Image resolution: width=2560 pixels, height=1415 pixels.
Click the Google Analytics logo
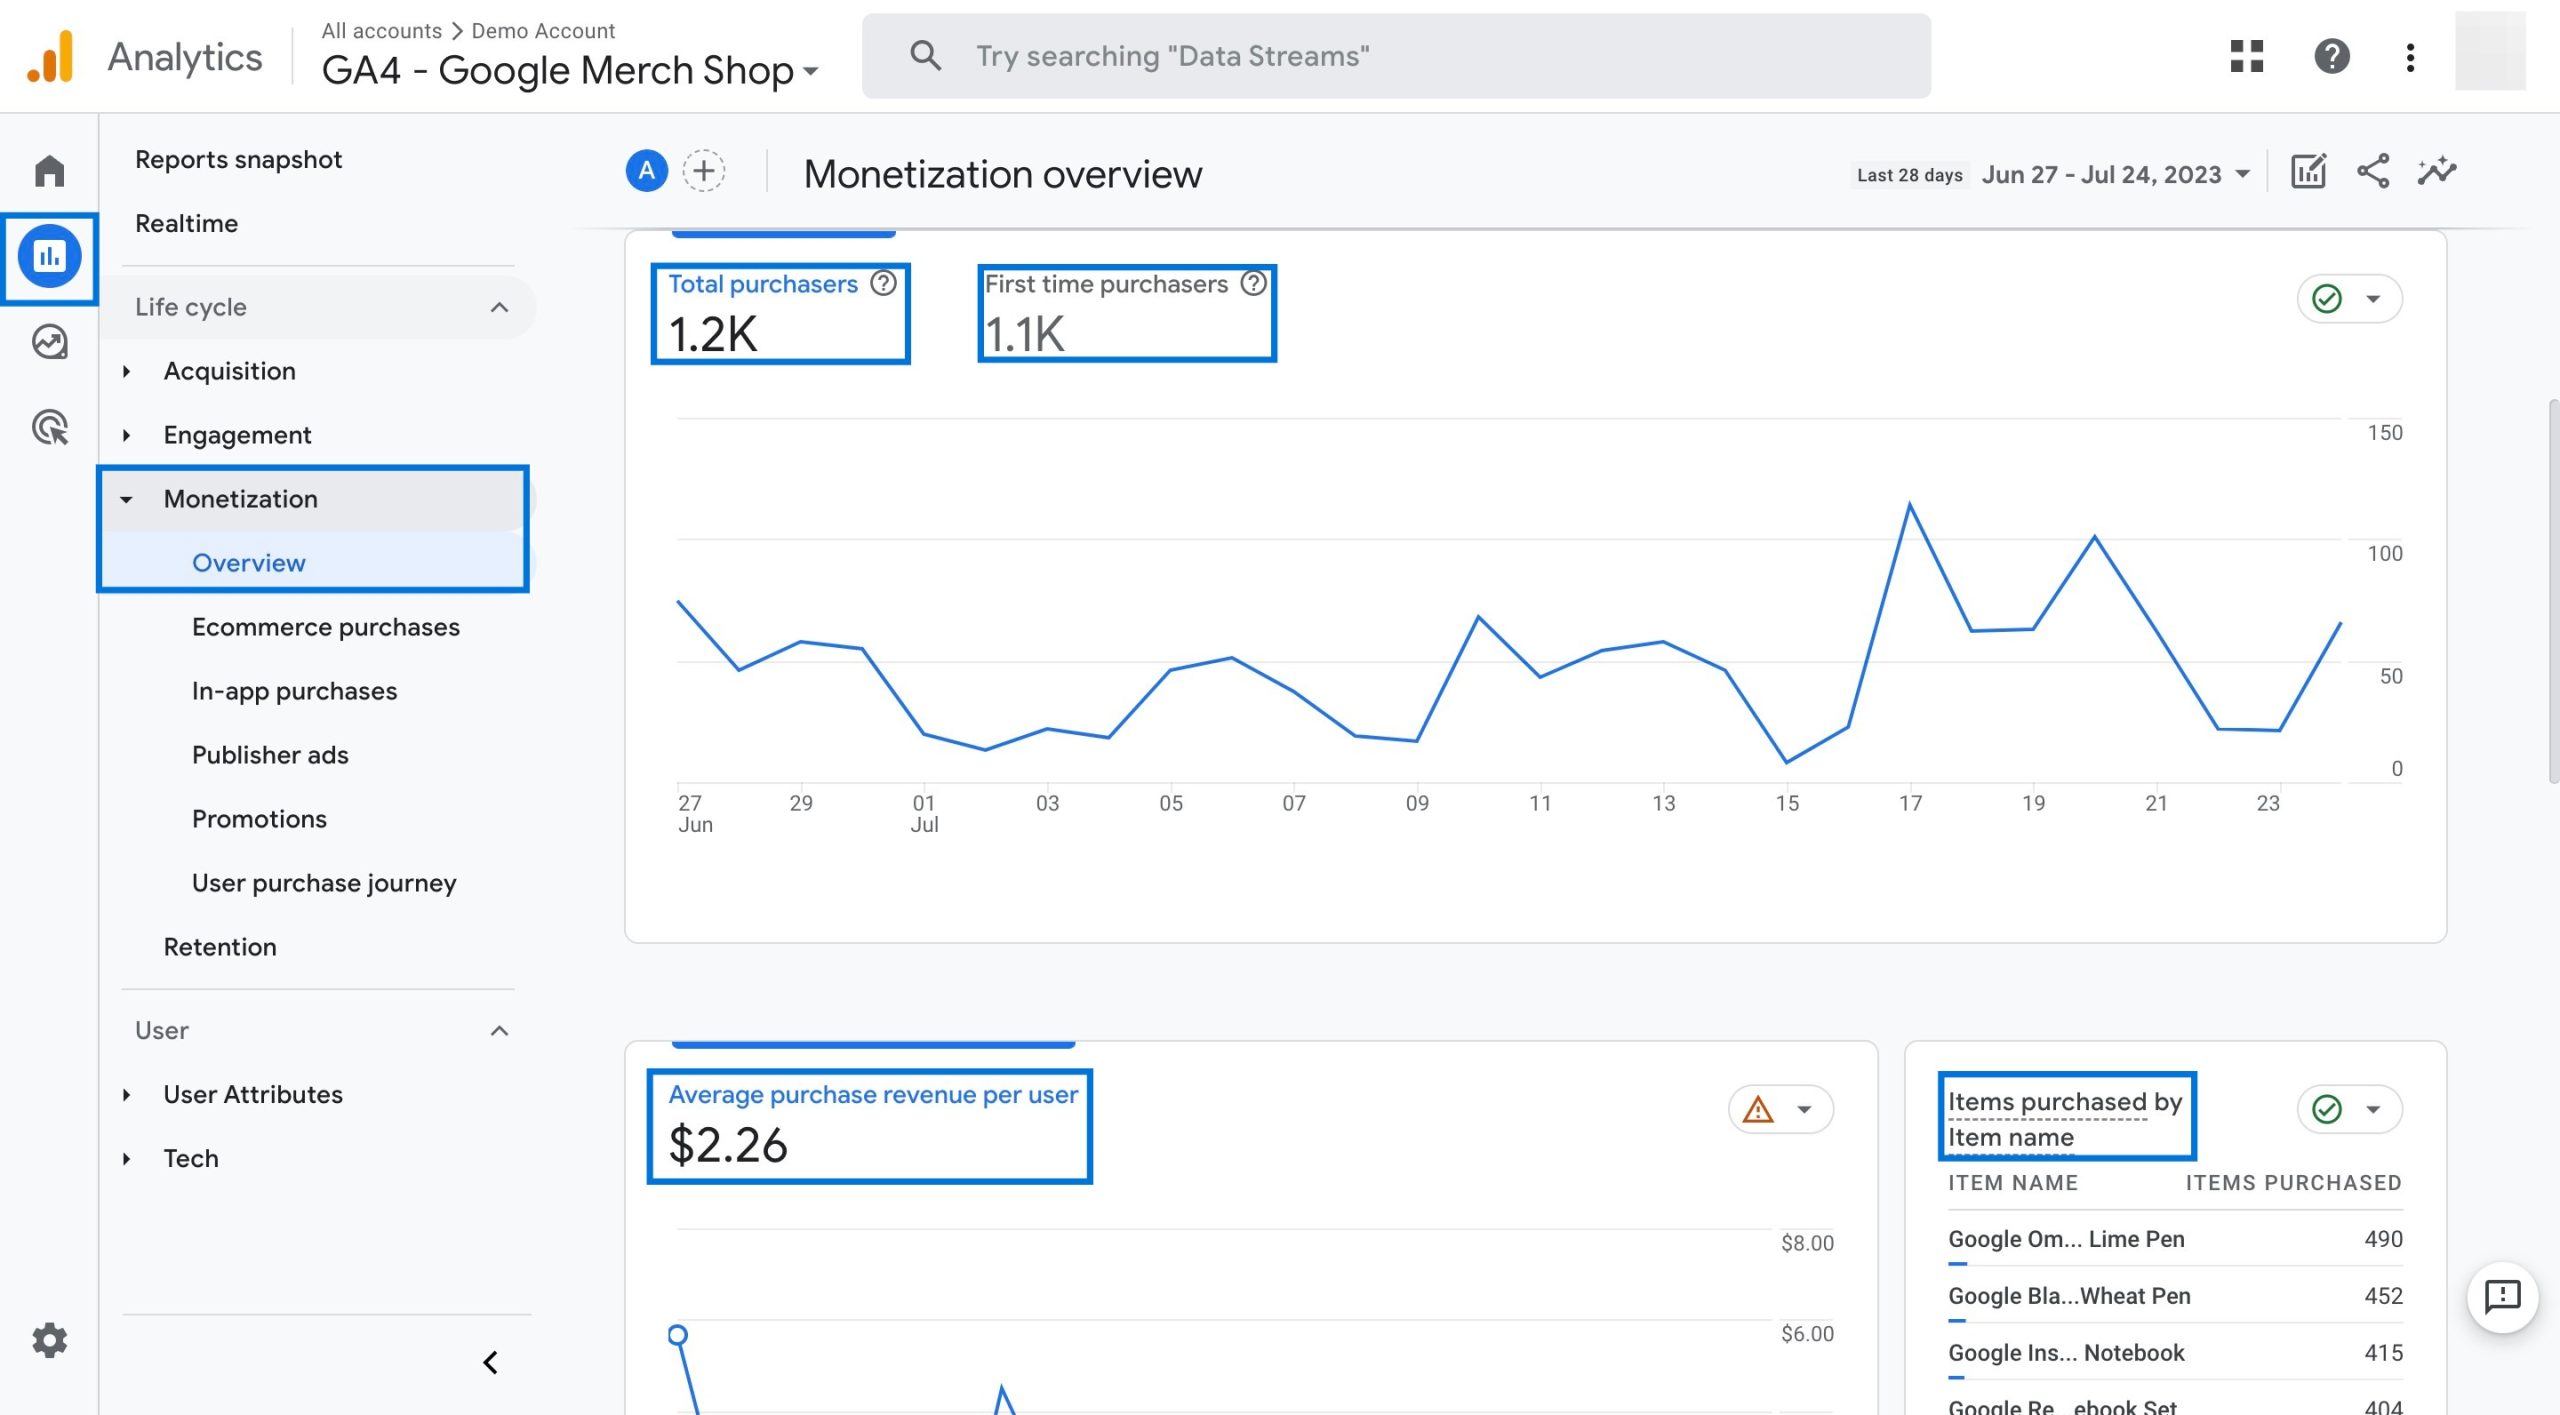(50, 56)
